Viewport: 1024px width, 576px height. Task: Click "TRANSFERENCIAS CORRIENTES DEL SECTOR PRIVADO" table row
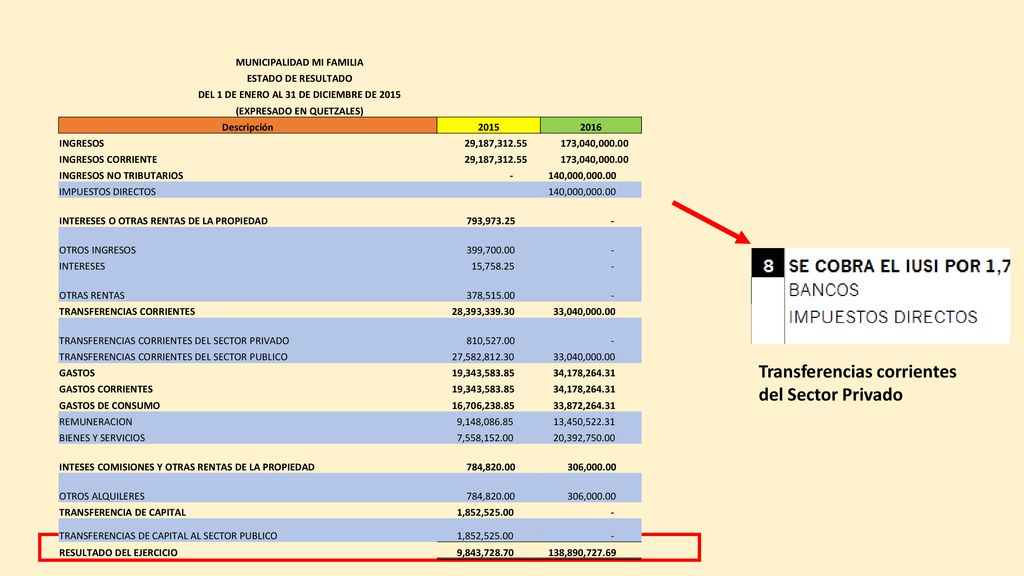[350, 341]
